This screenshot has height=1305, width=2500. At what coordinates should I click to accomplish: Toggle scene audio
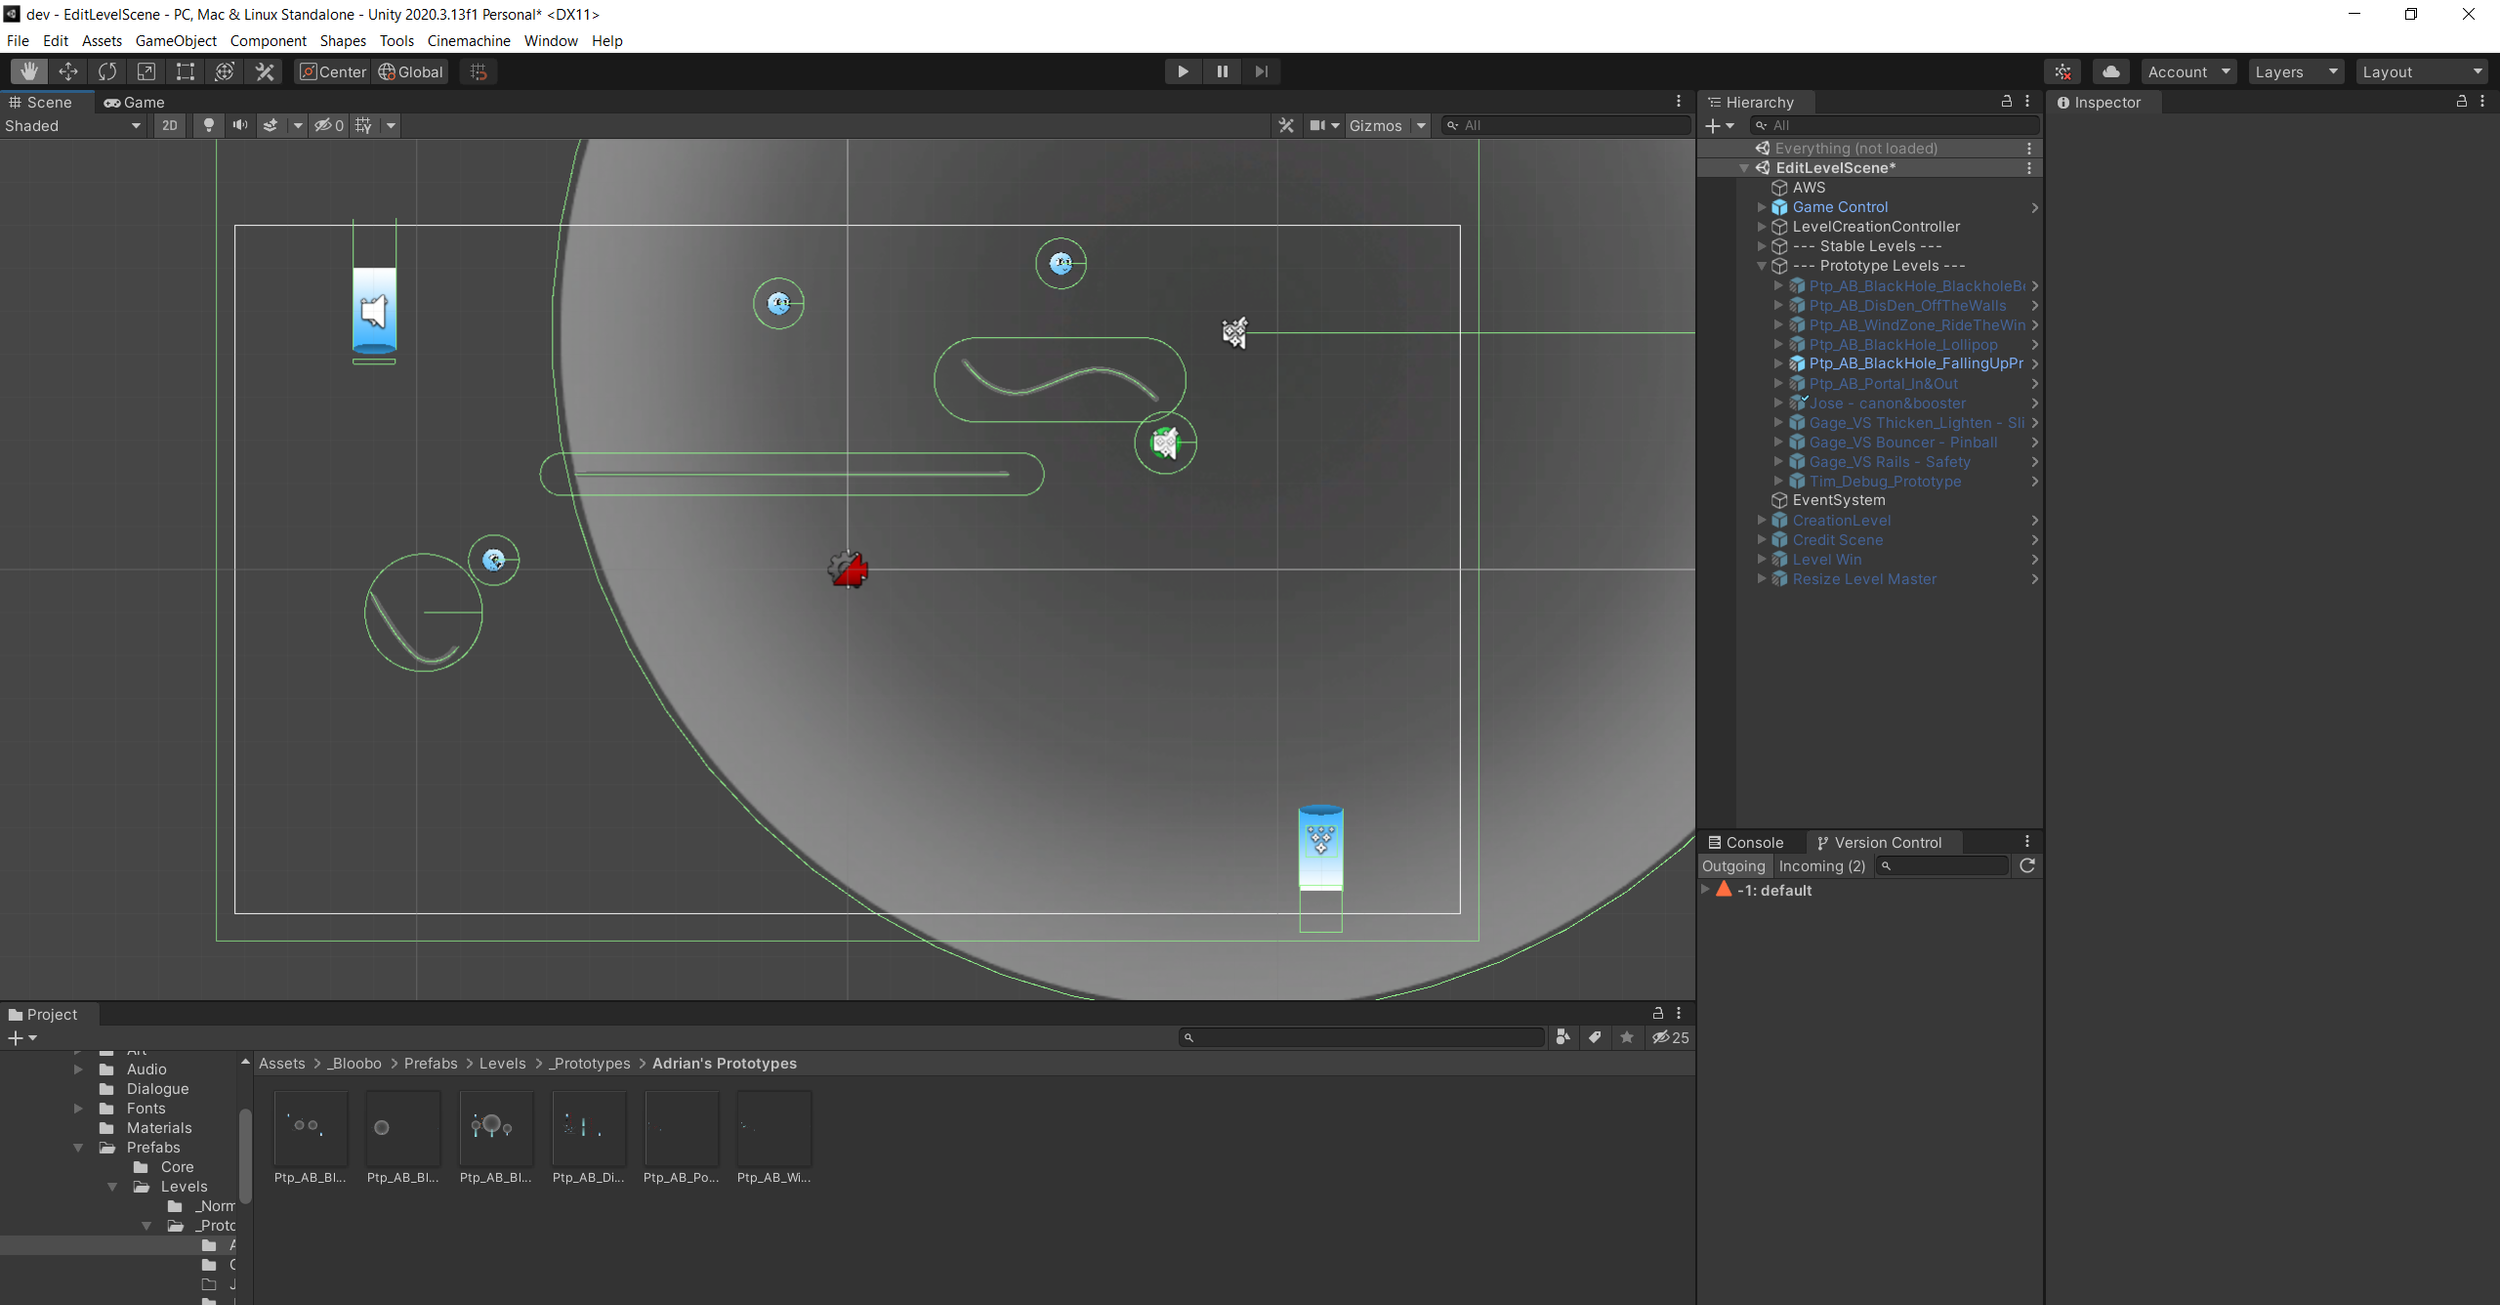click(x=240, y=125)
